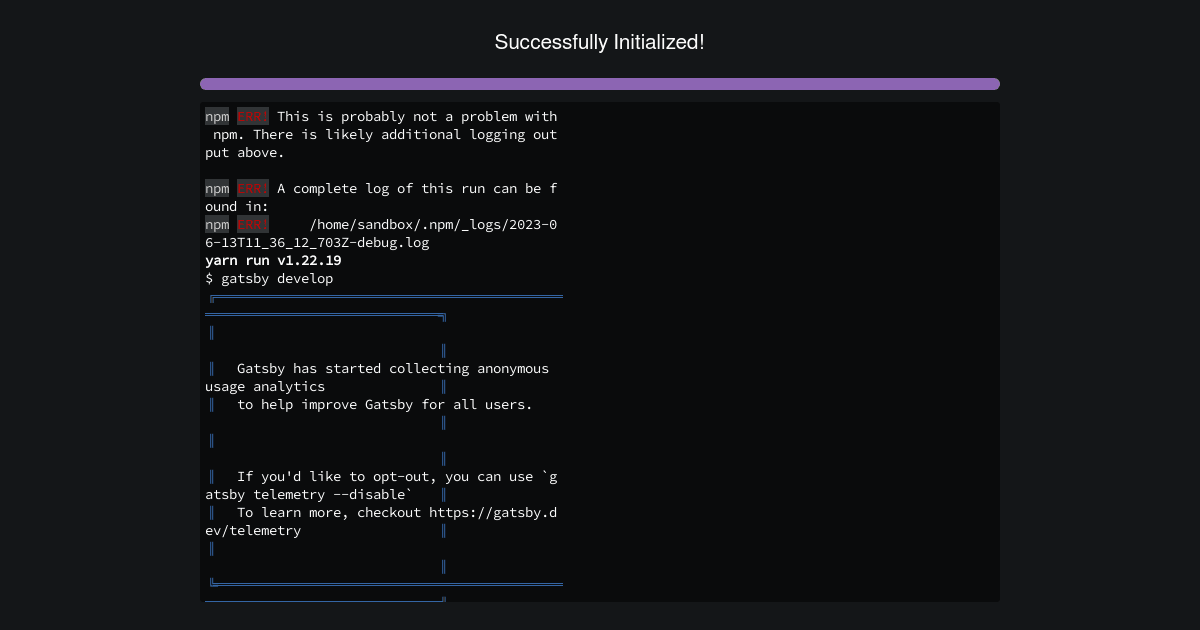Click the blue border of the telemetry box
Screen dimensions: 1200x630
pyautogui.click(x=443, y=440)
